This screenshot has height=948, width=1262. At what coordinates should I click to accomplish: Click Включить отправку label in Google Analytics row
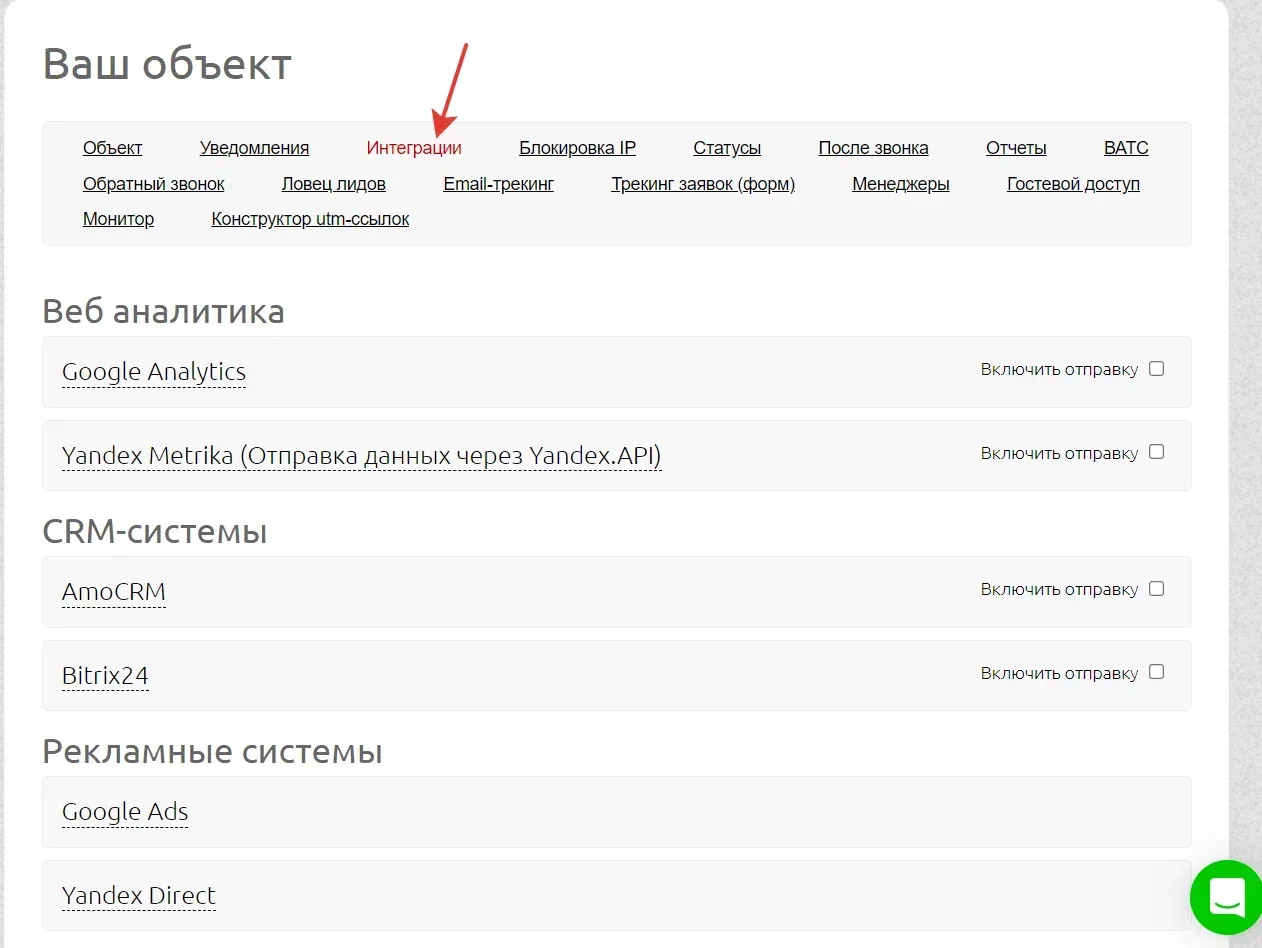coord(1059,369)
